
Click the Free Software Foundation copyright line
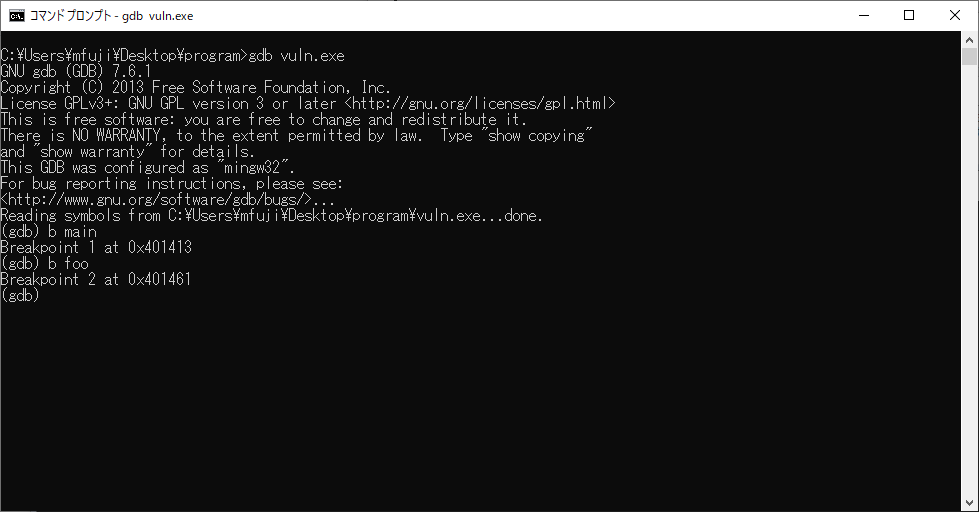pyautogui.click(x=195, y=88)
